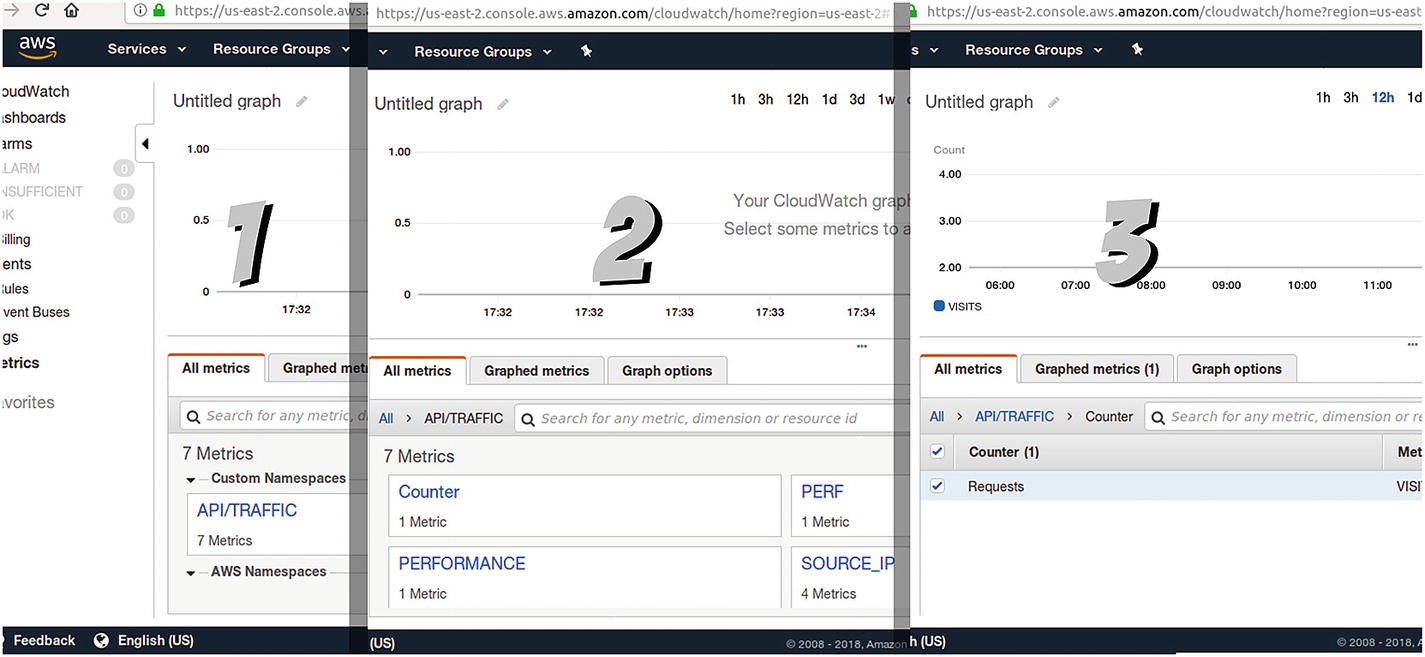This screenshot has height=657, width=1425.
Task: Click the pencil icon beside Untitled graph in panel 2
Action: pyautogui.click(x=503, y=104)
